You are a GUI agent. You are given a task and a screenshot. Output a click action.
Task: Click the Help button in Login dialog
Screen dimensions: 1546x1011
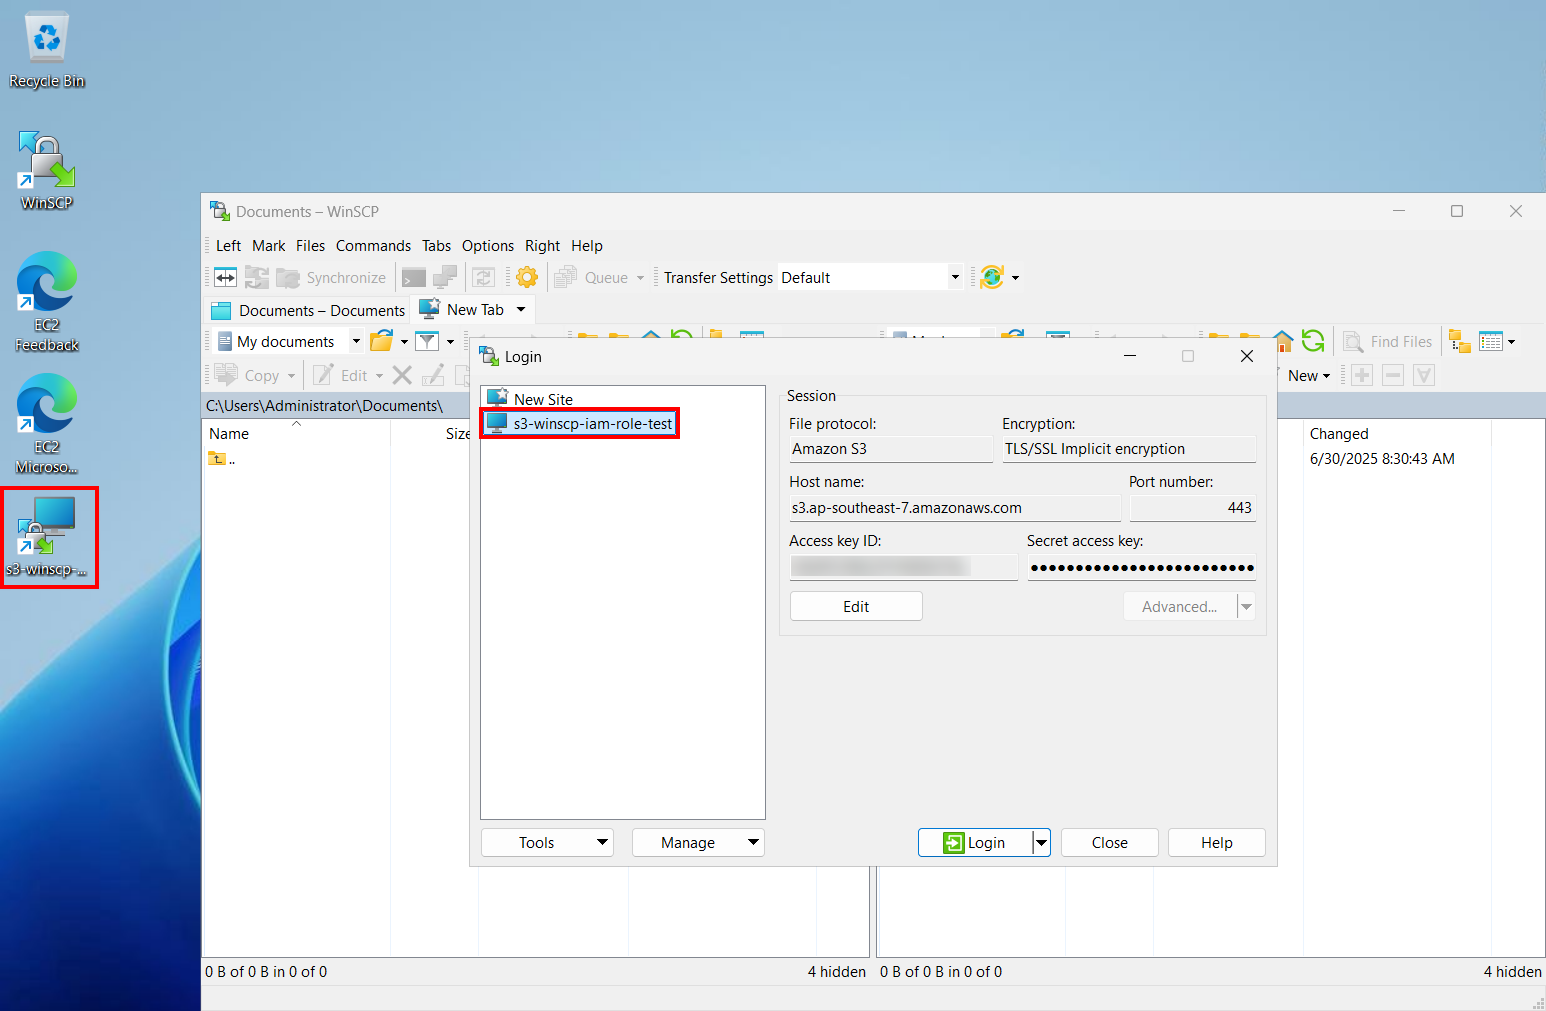pyautogui.click(x=1217, y=842)
